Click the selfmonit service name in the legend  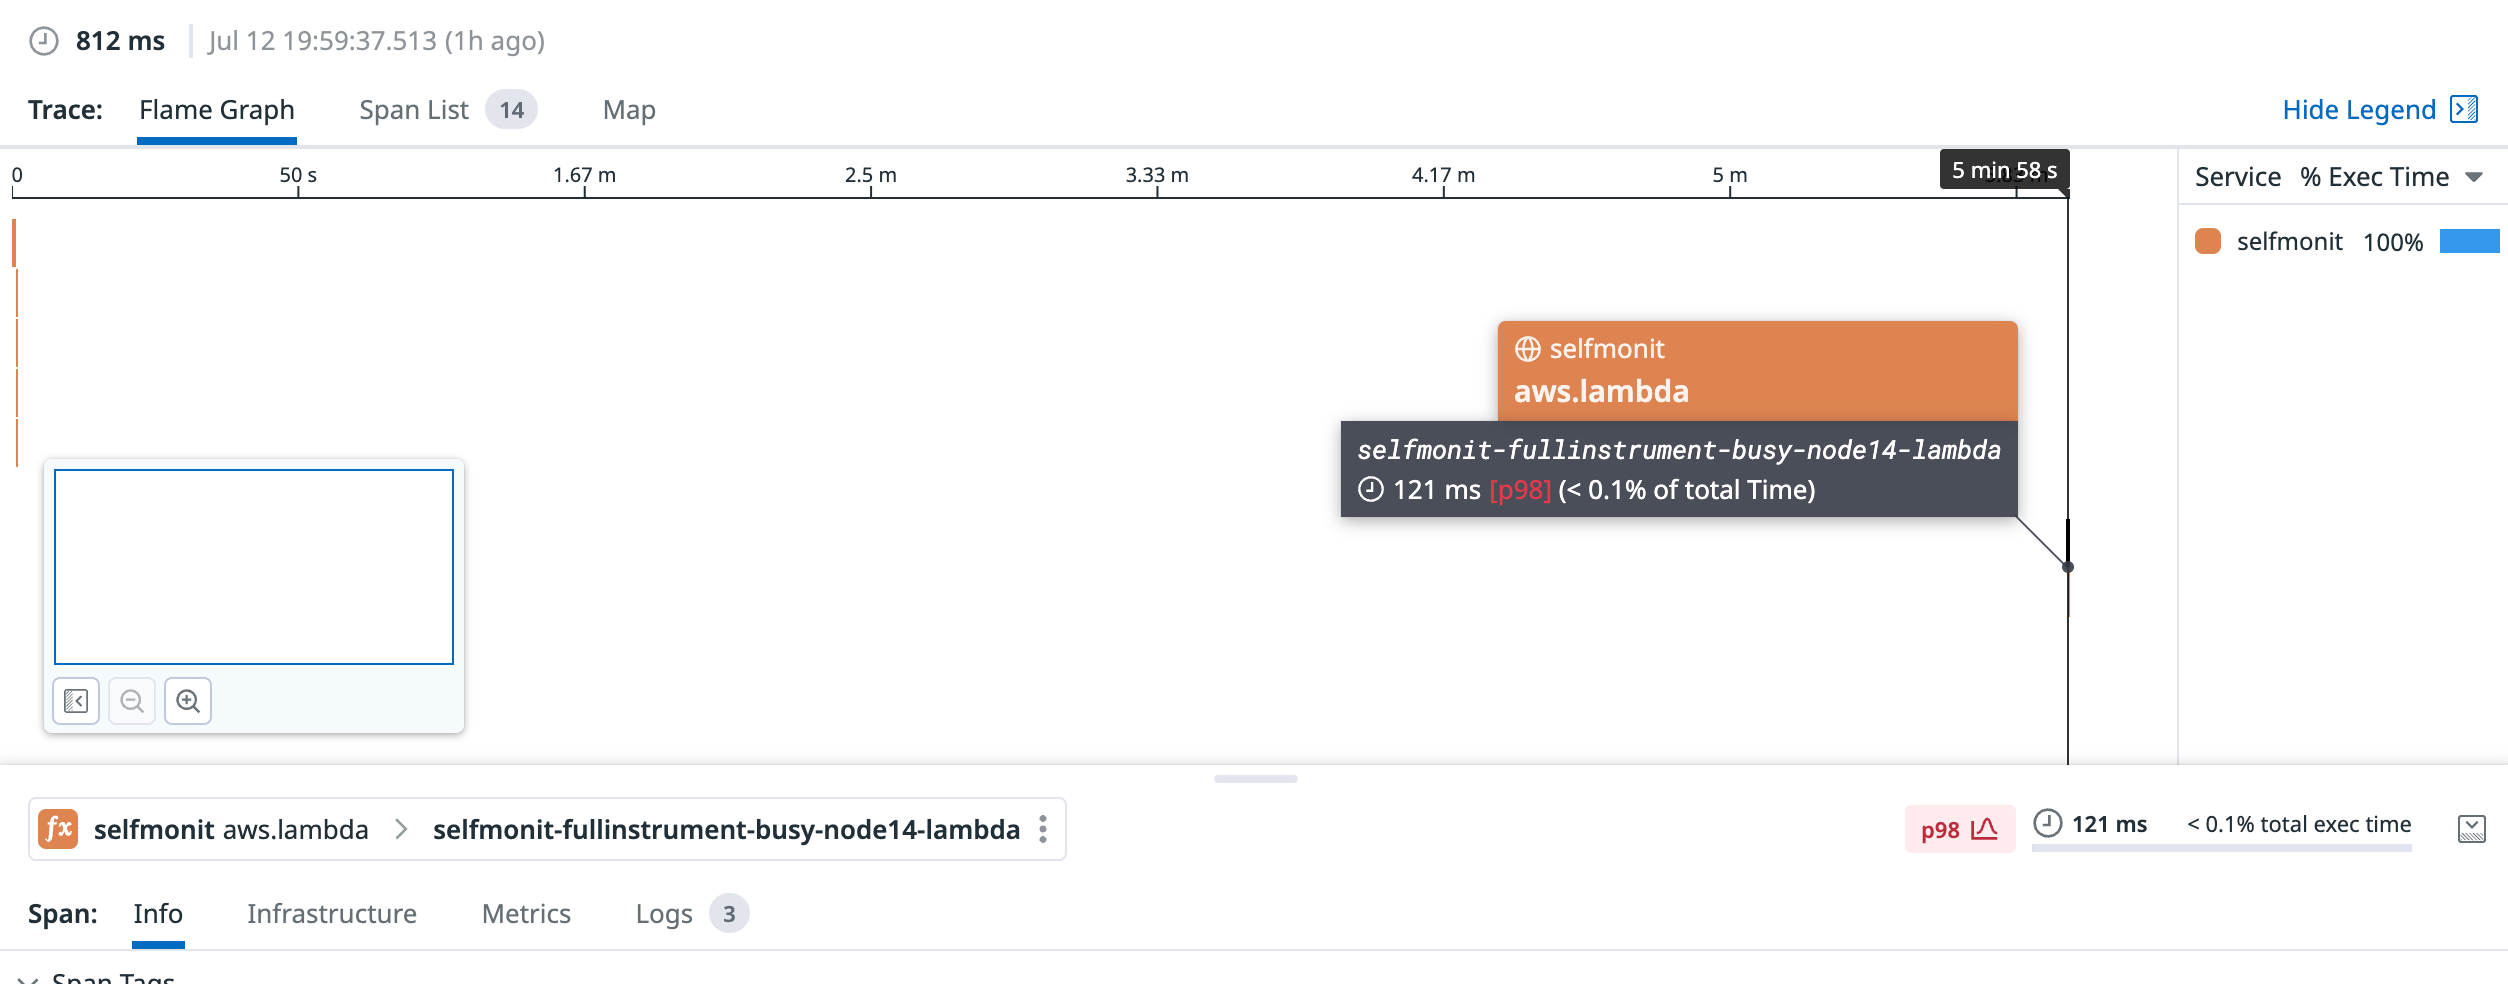2290,241
